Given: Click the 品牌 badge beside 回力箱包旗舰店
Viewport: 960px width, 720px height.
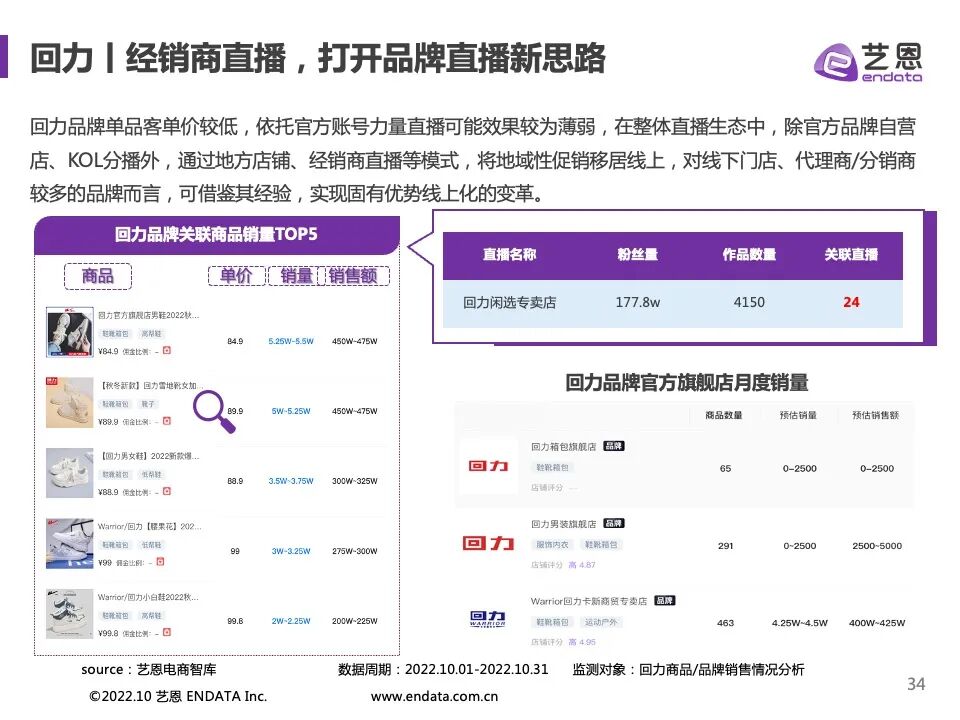Looking at the screenshot, I should [614, 445].
